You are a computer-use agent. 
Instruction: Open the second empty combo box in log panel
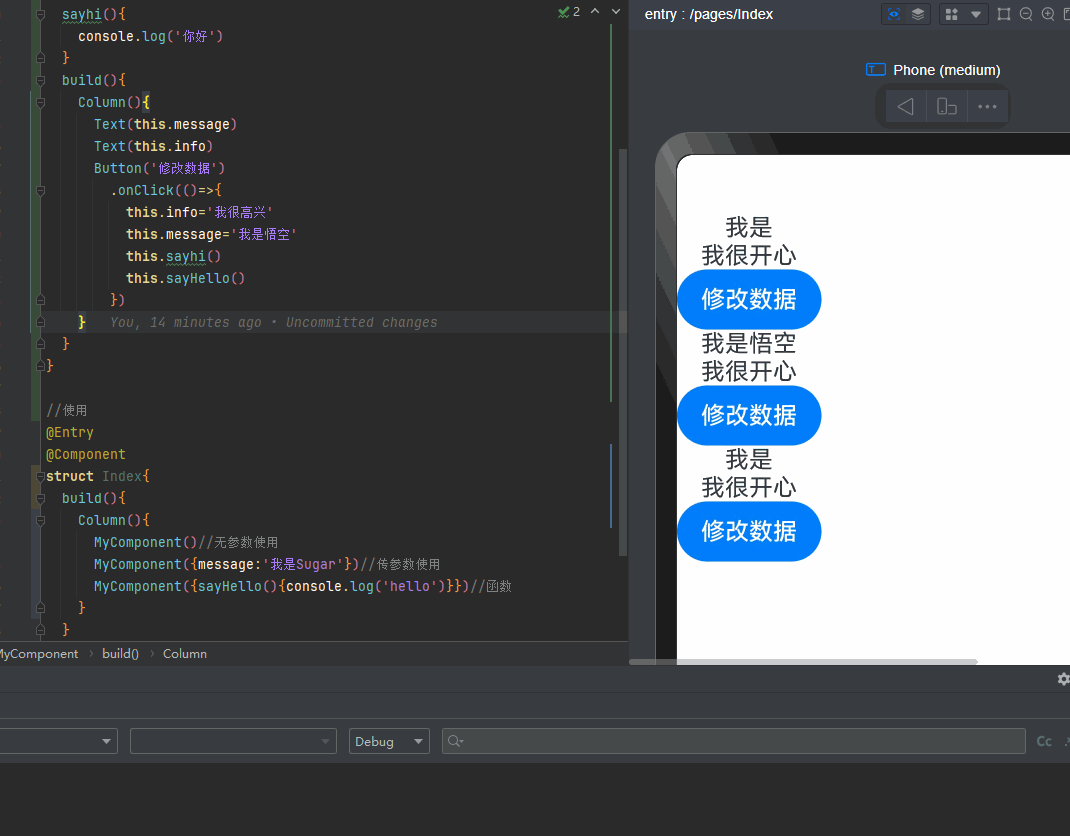[233, 741]
